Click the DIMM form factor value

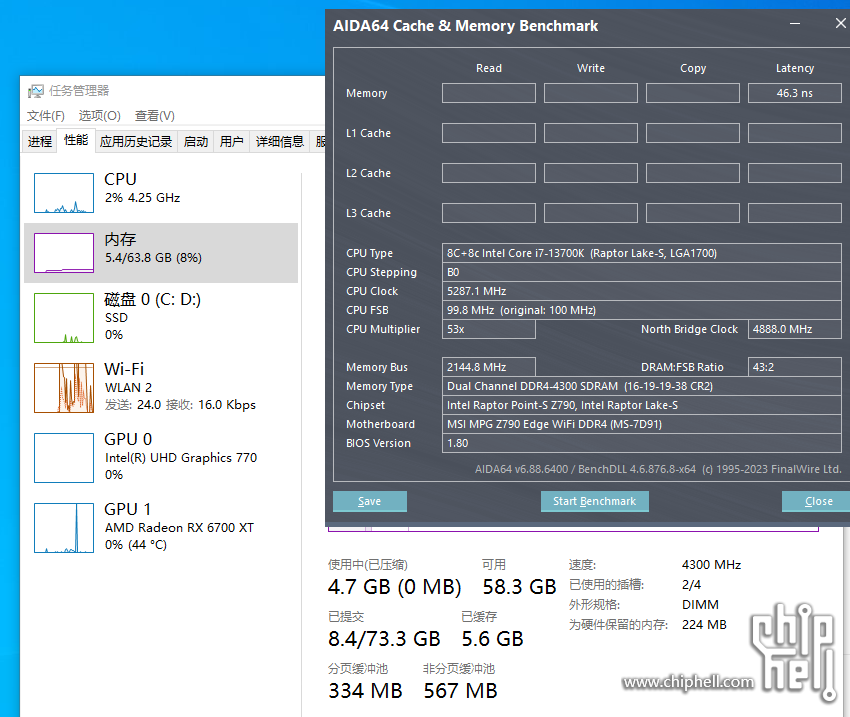pos(700,605)
